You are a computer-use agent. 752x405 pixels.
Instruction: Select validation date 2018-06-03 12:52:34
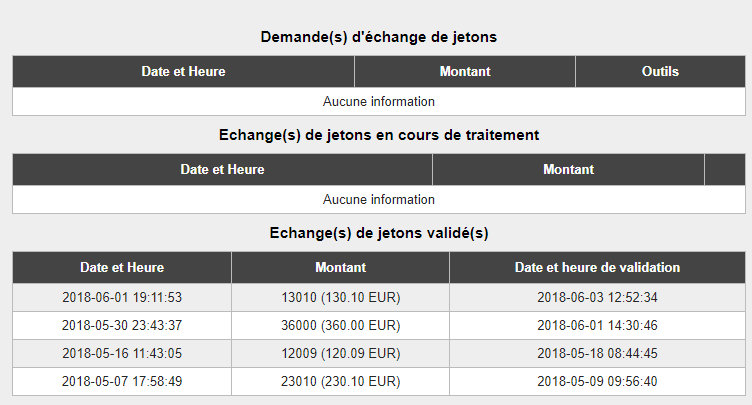click(597, 298)
